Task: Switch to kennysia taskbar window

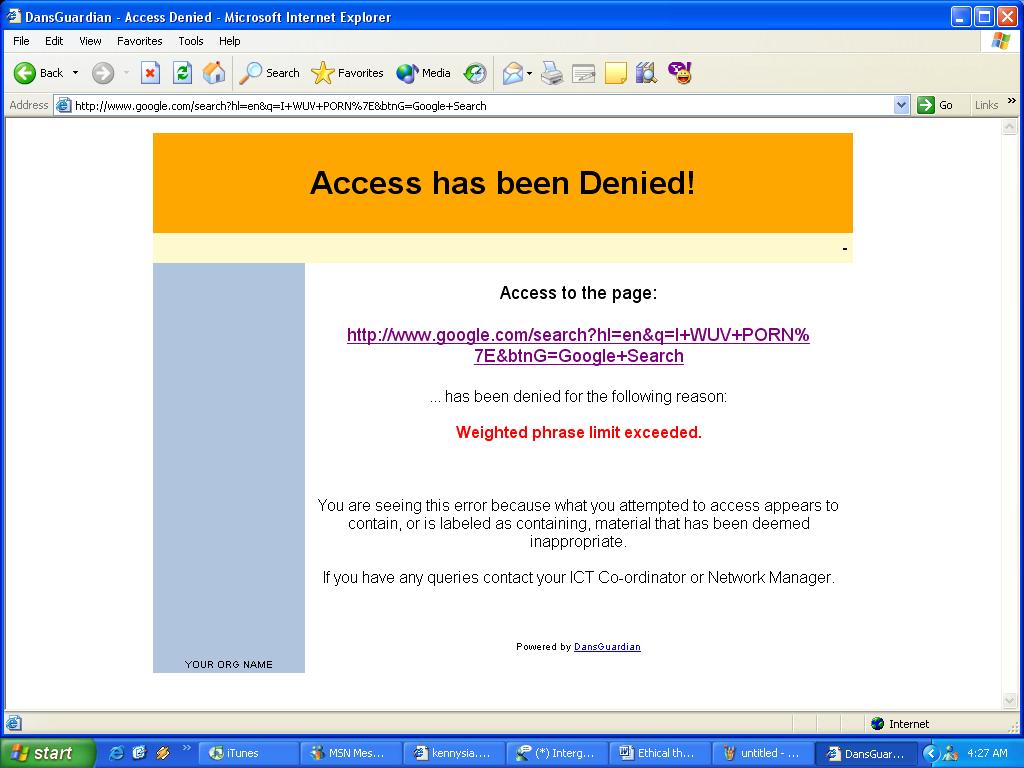Action: (453, 753)
